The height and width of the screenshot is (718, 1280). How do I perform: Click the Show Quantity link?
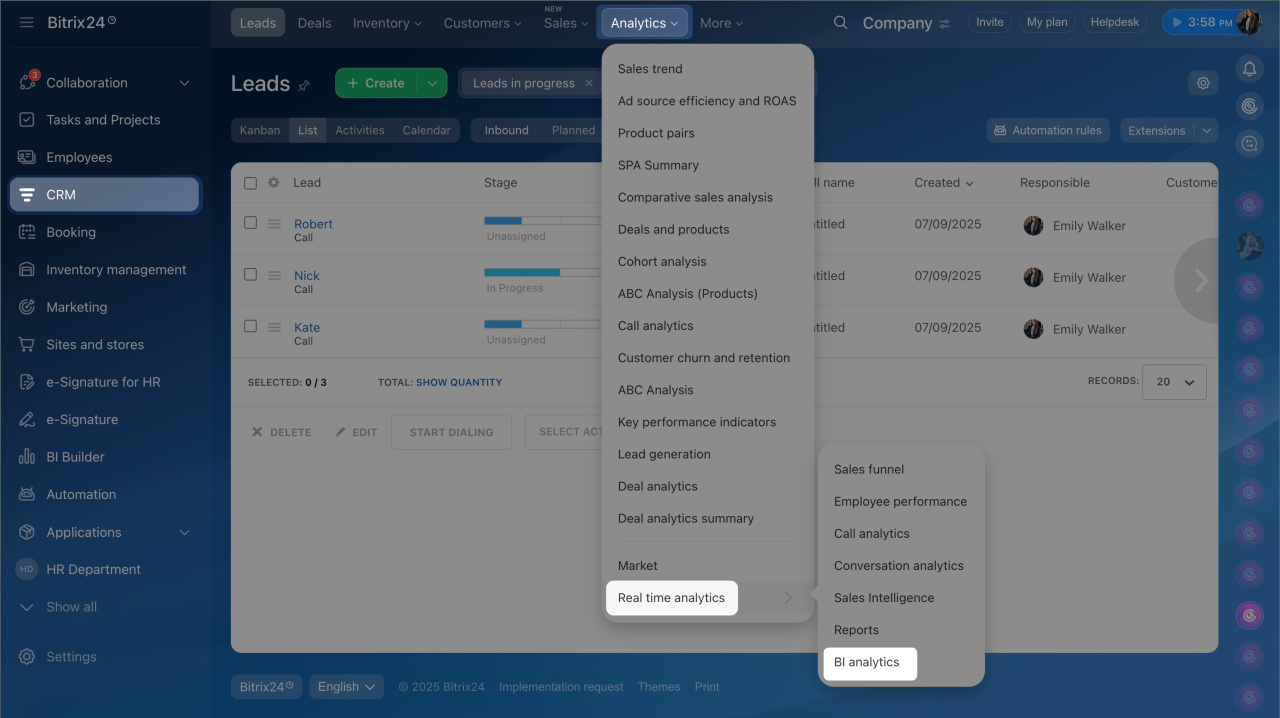459,382
